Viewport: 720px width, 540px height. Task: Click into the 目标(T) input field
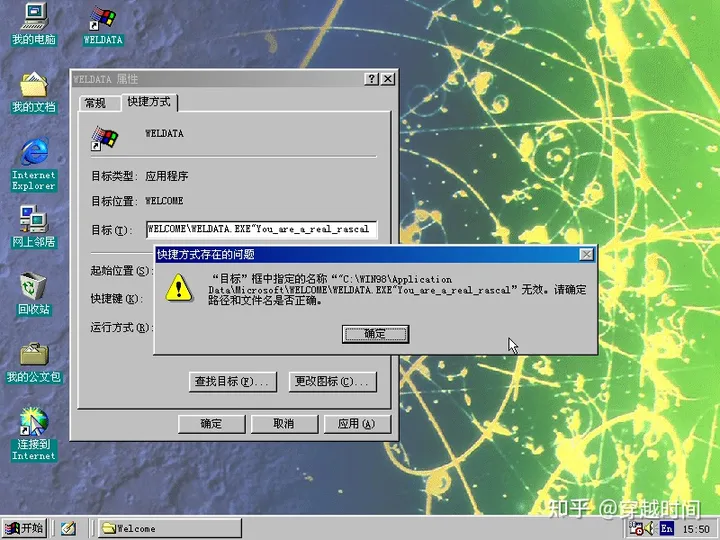click(261, 229)
